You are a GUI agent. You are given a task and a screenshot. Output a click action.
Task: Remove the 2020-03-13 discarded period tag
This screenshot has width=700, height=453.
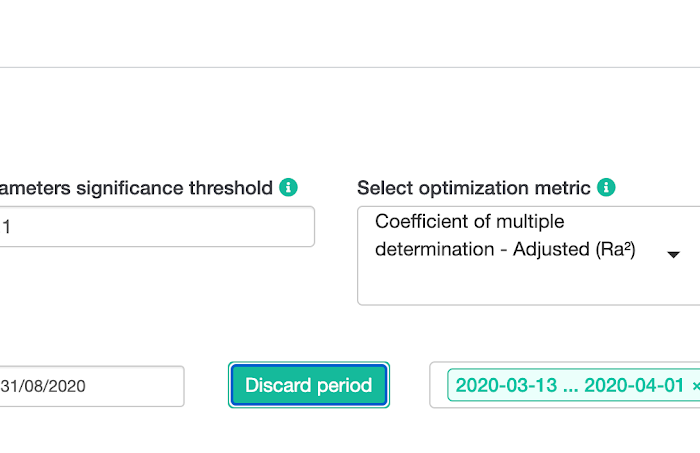[x=696, y=386]
